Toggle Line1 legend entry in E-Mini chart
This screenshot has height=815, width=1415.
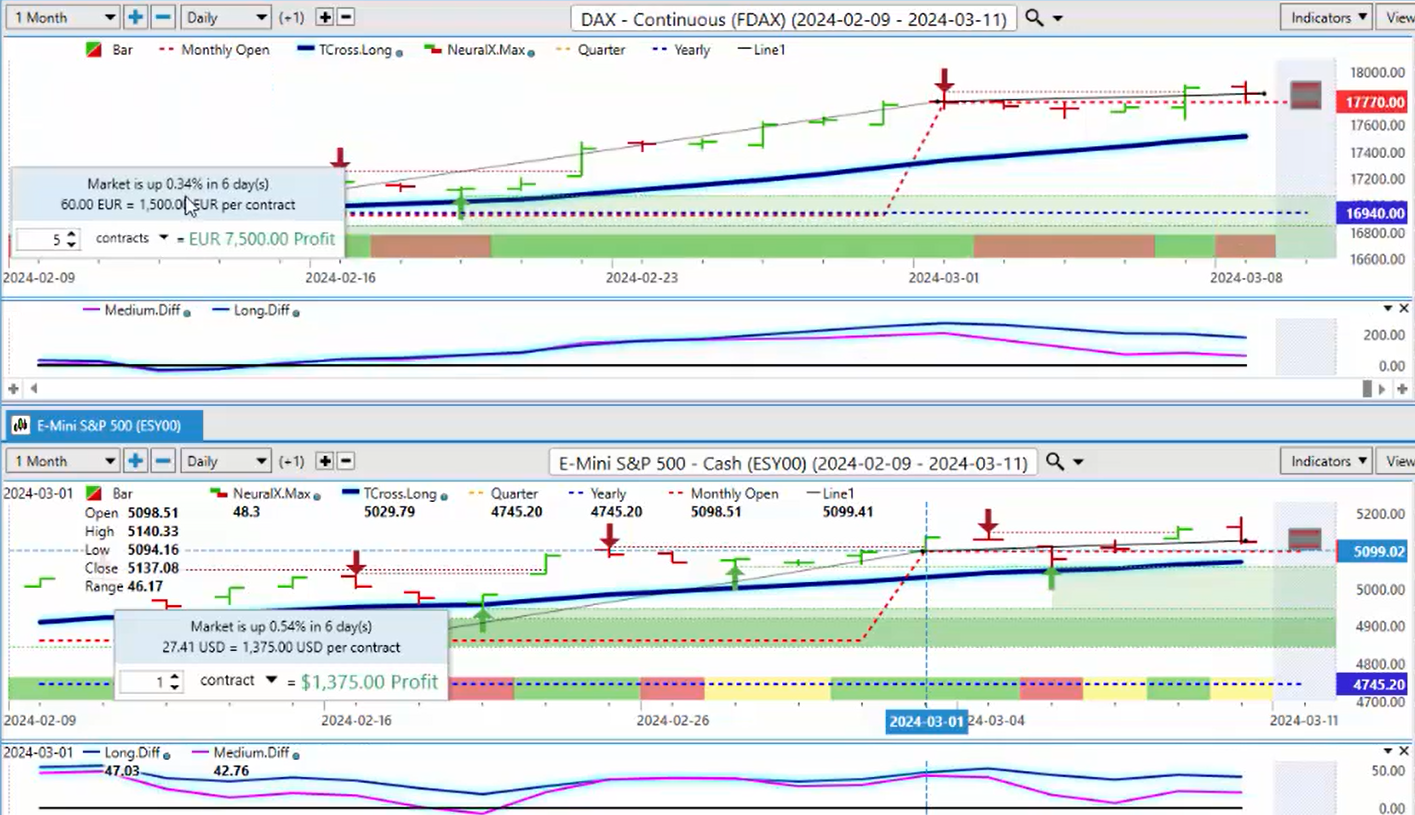point(830,494)
